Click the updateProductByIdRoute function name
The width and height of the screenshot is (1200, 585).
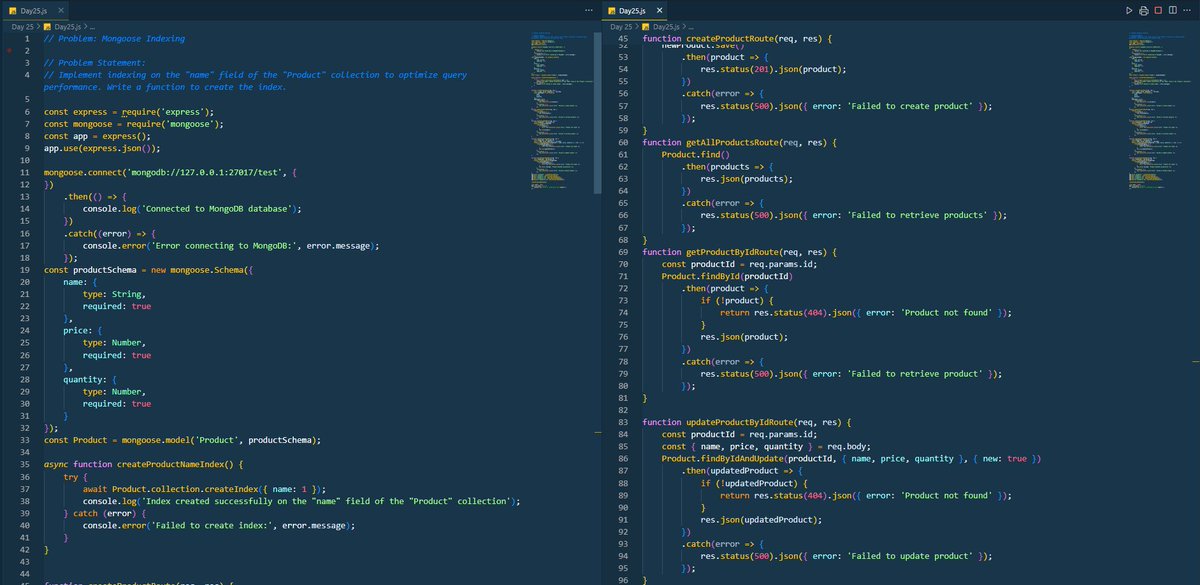743,421
